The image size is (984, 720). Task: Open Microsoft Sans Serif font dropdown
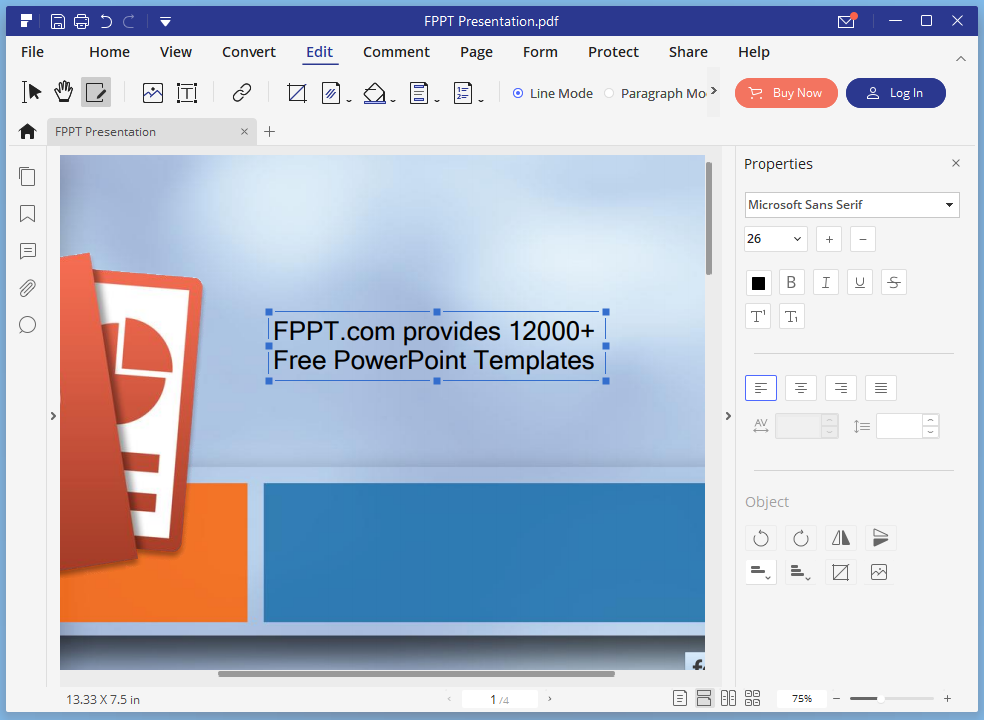click(852, 205)
